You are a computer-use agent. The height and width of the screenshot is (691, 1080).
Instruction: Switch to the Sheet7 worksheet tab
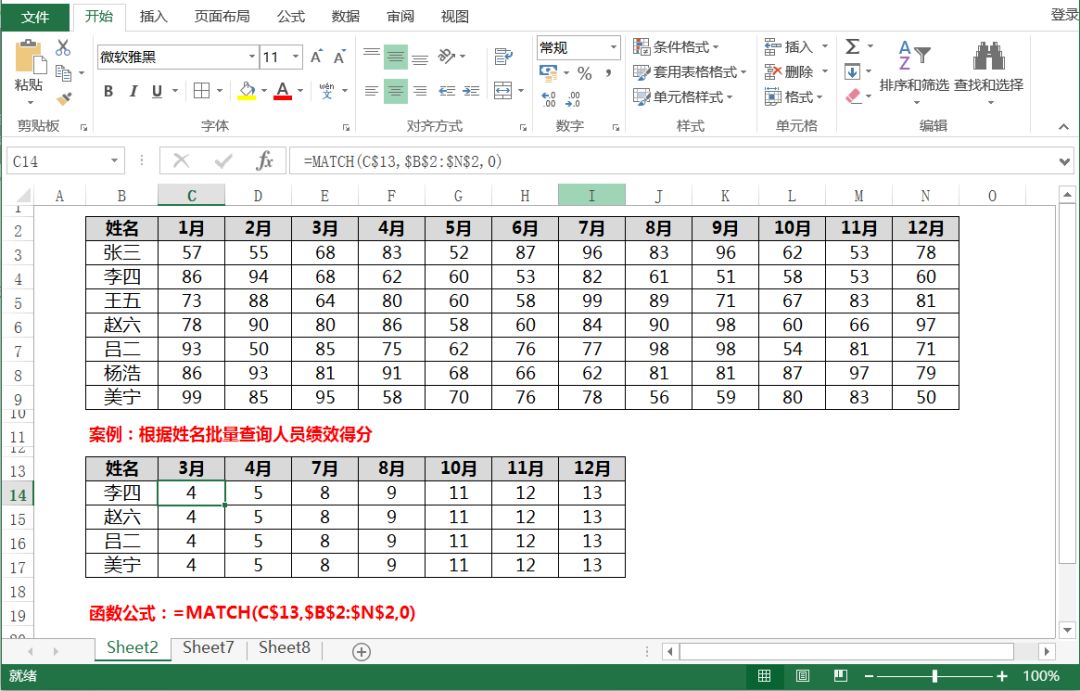click(x=207, y=648)
